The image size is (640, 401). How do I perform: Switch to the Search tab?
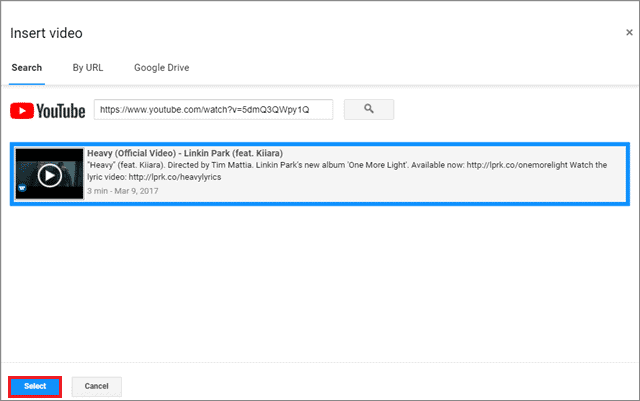click(27, 68)
